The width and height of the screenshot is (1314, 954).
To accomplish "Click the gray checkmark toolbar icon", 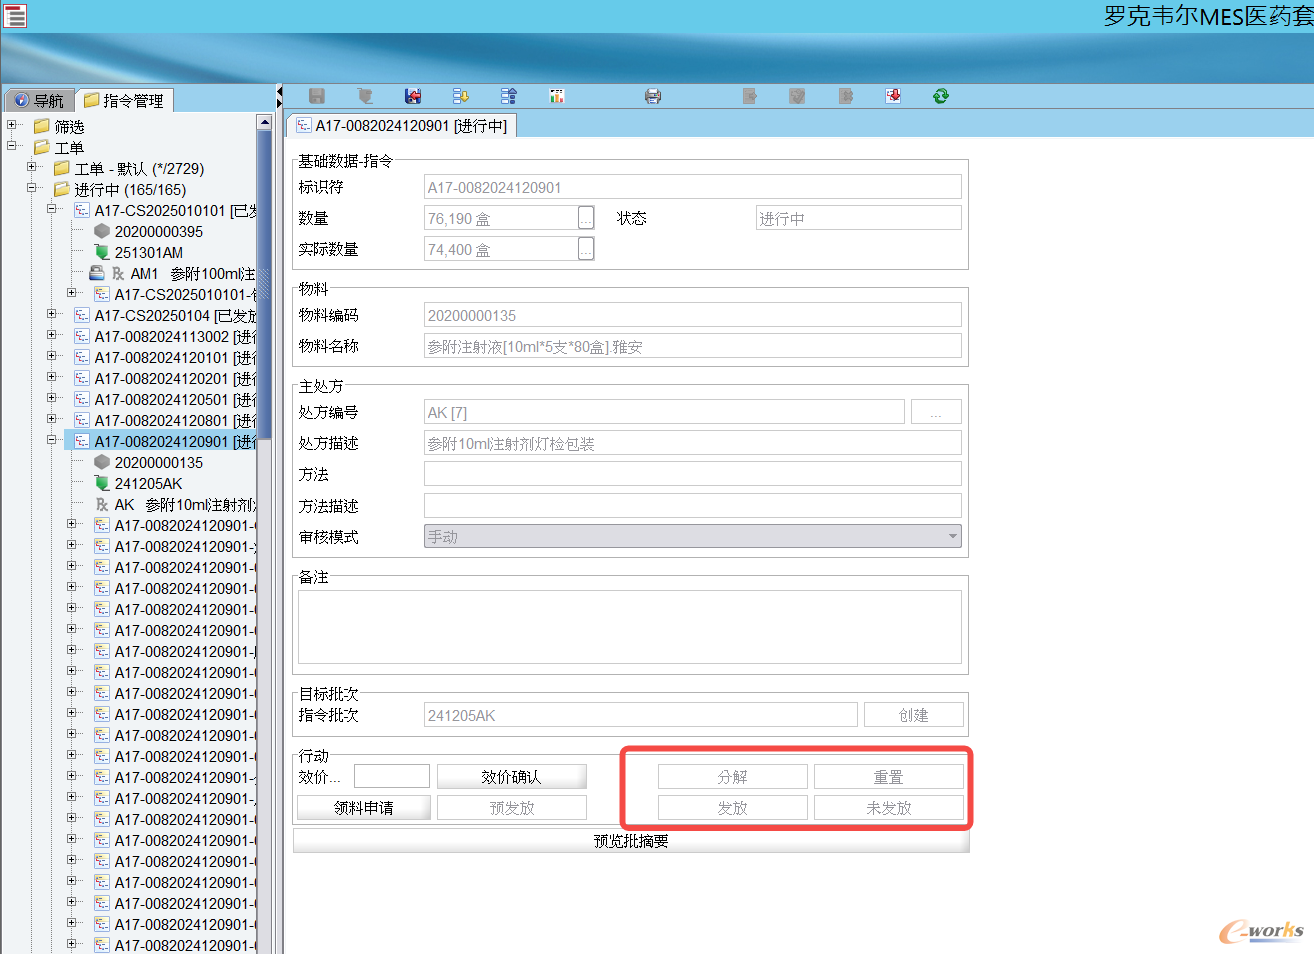I will point(797,96).
